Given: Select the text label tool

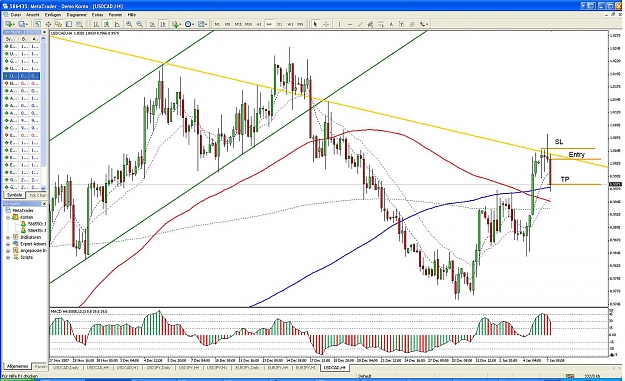Looking at the screenshot, I should click(x=401, y=24).
